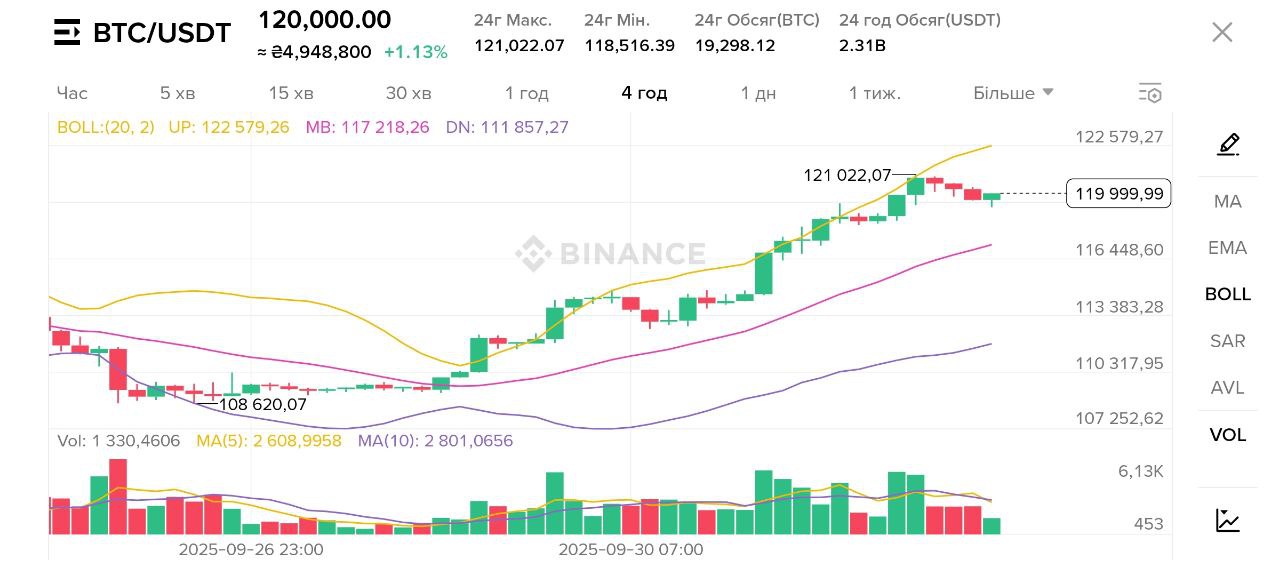Select the 15 хв timeframe tab
Screen dimensions: 1280x576
point(291,93)
